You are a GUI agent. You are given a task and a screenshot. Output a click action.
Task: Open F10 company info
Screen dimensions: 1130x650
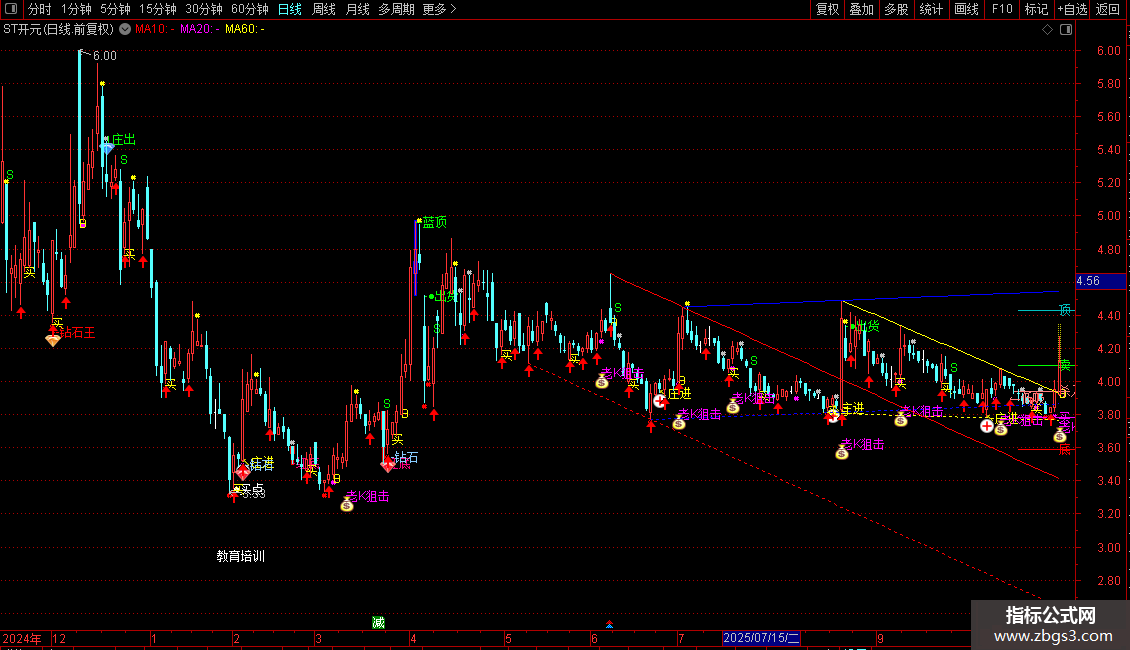coord(1002,9)
